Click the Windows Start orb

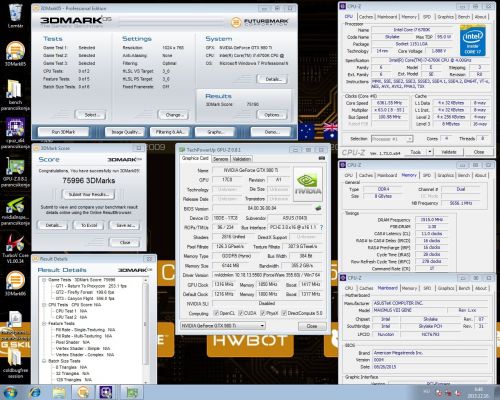10,392
